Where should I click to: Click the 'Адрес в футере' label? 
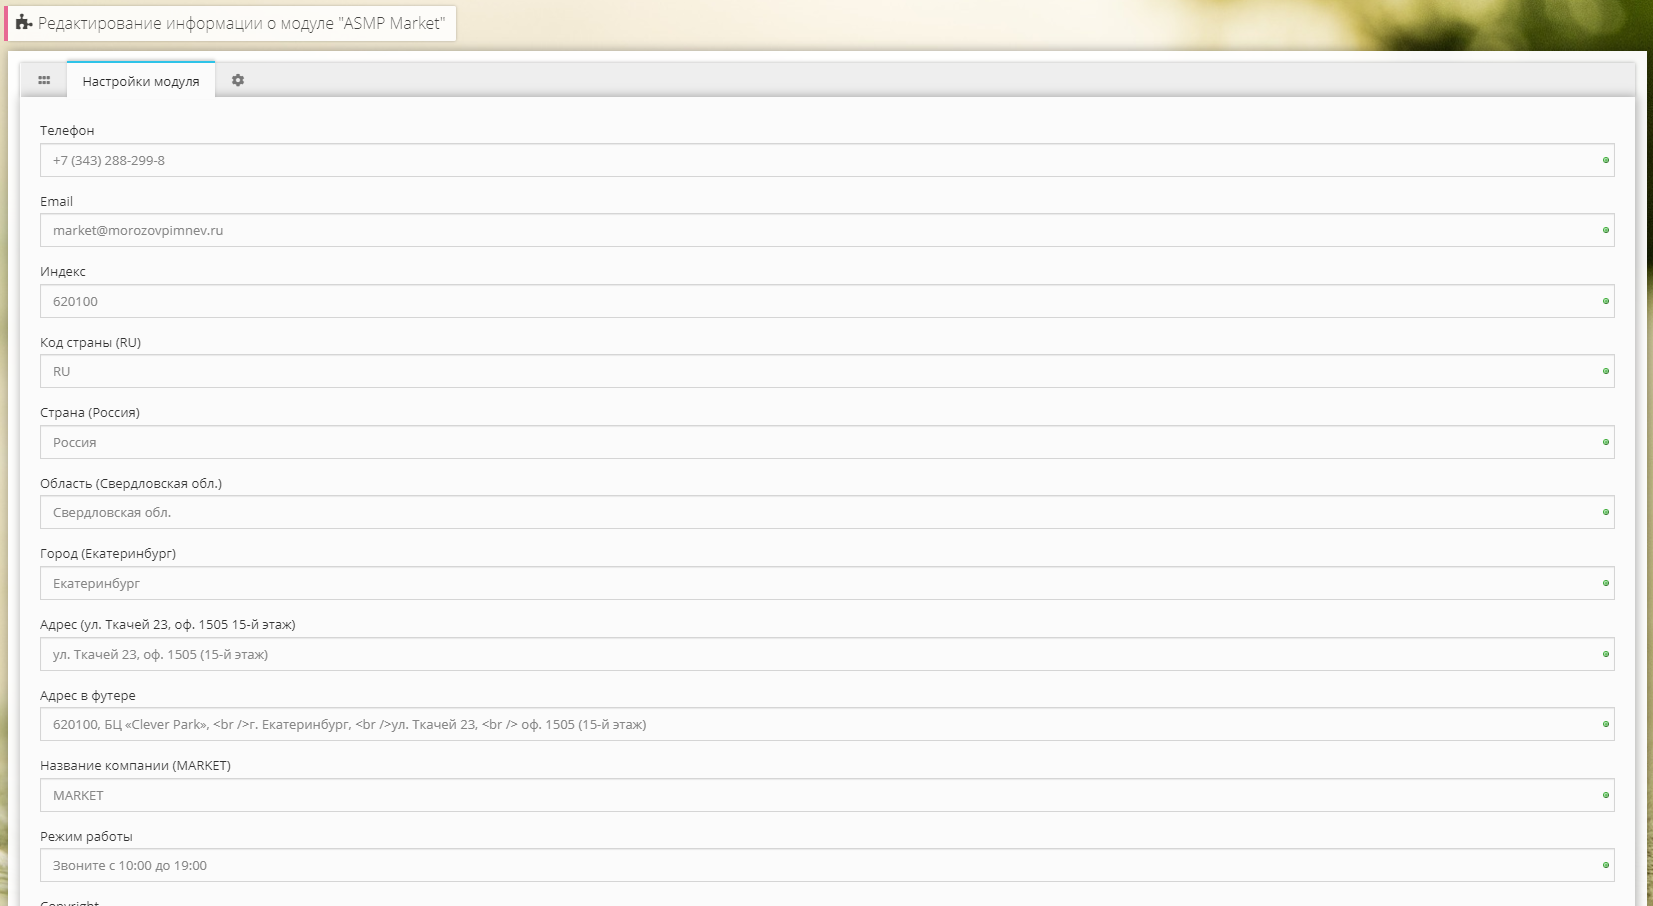88,695
